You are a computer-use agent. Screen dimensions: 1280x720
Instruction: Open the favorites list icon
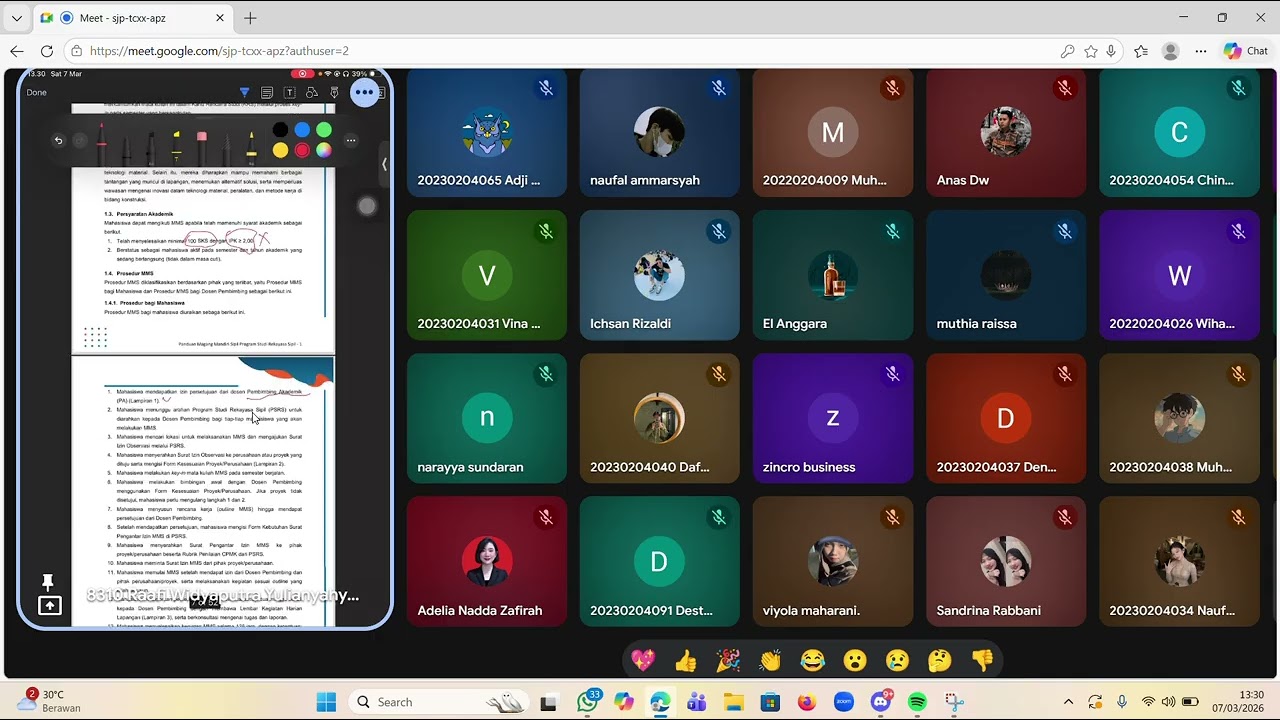(x=1142, y=51)
